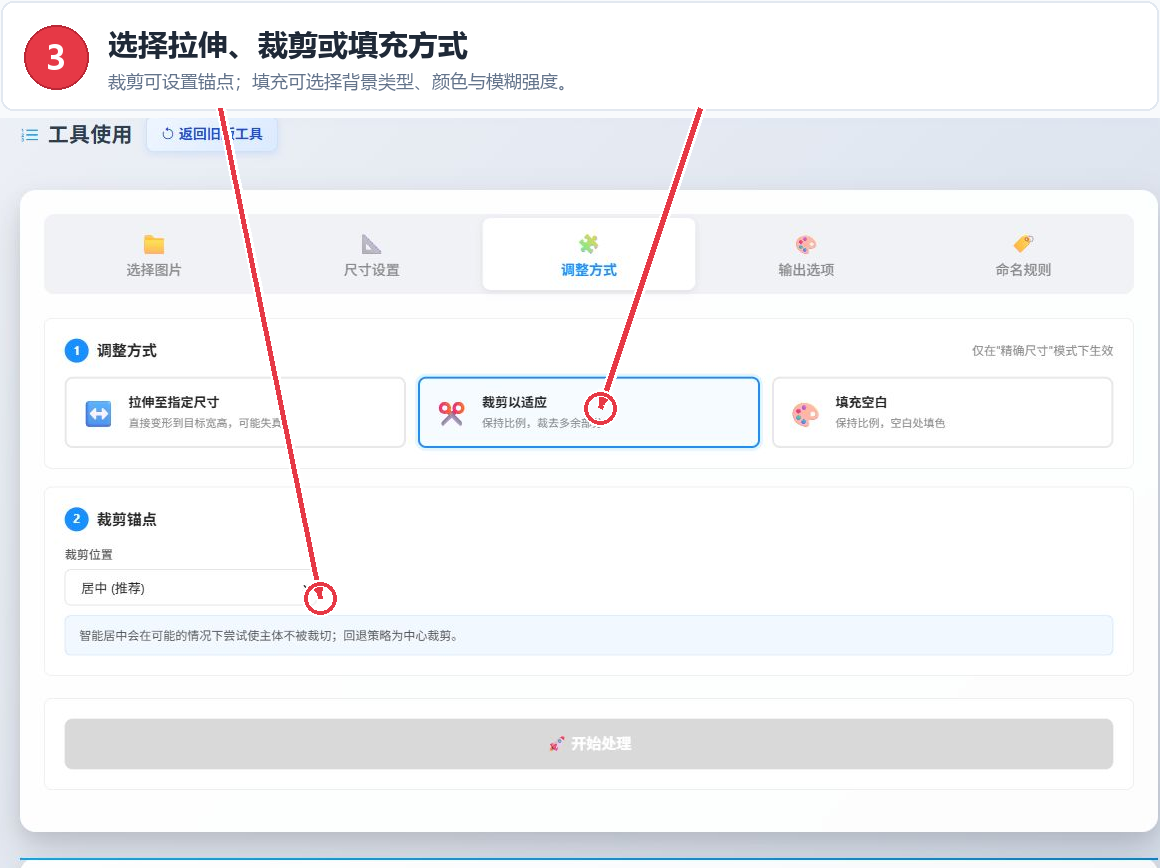This screenshot has width=1160, height=868.
Task: Click the 返回旧版工具 button
Action: (212, 134)
